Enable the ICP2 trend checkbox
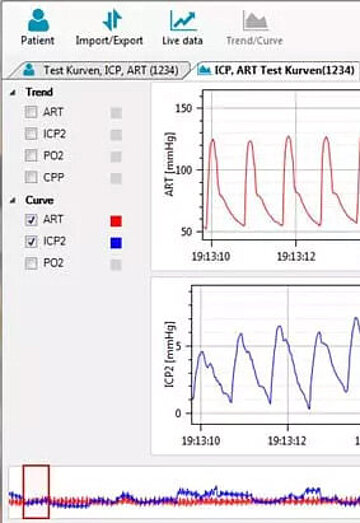This screenshot has height=523, width=360. pyautogui.click(x=31, y=134)
